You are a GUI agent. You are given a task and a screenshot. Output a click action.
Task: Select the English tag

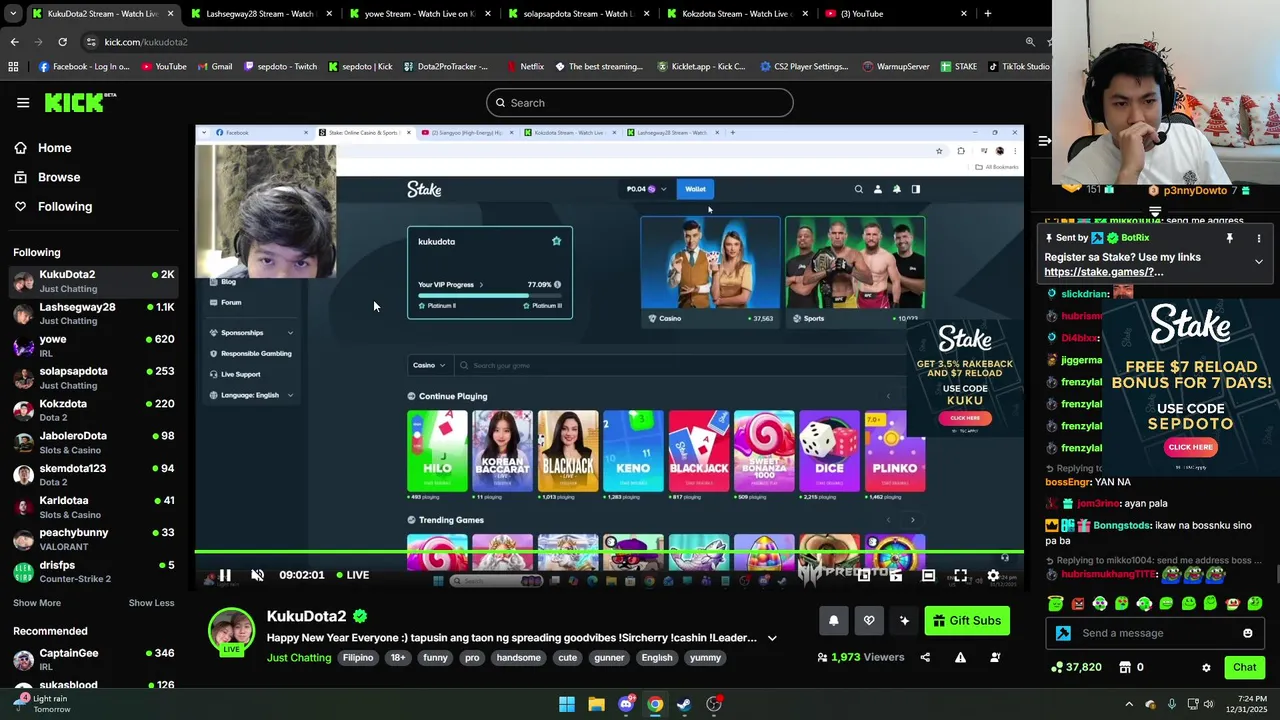657,657
